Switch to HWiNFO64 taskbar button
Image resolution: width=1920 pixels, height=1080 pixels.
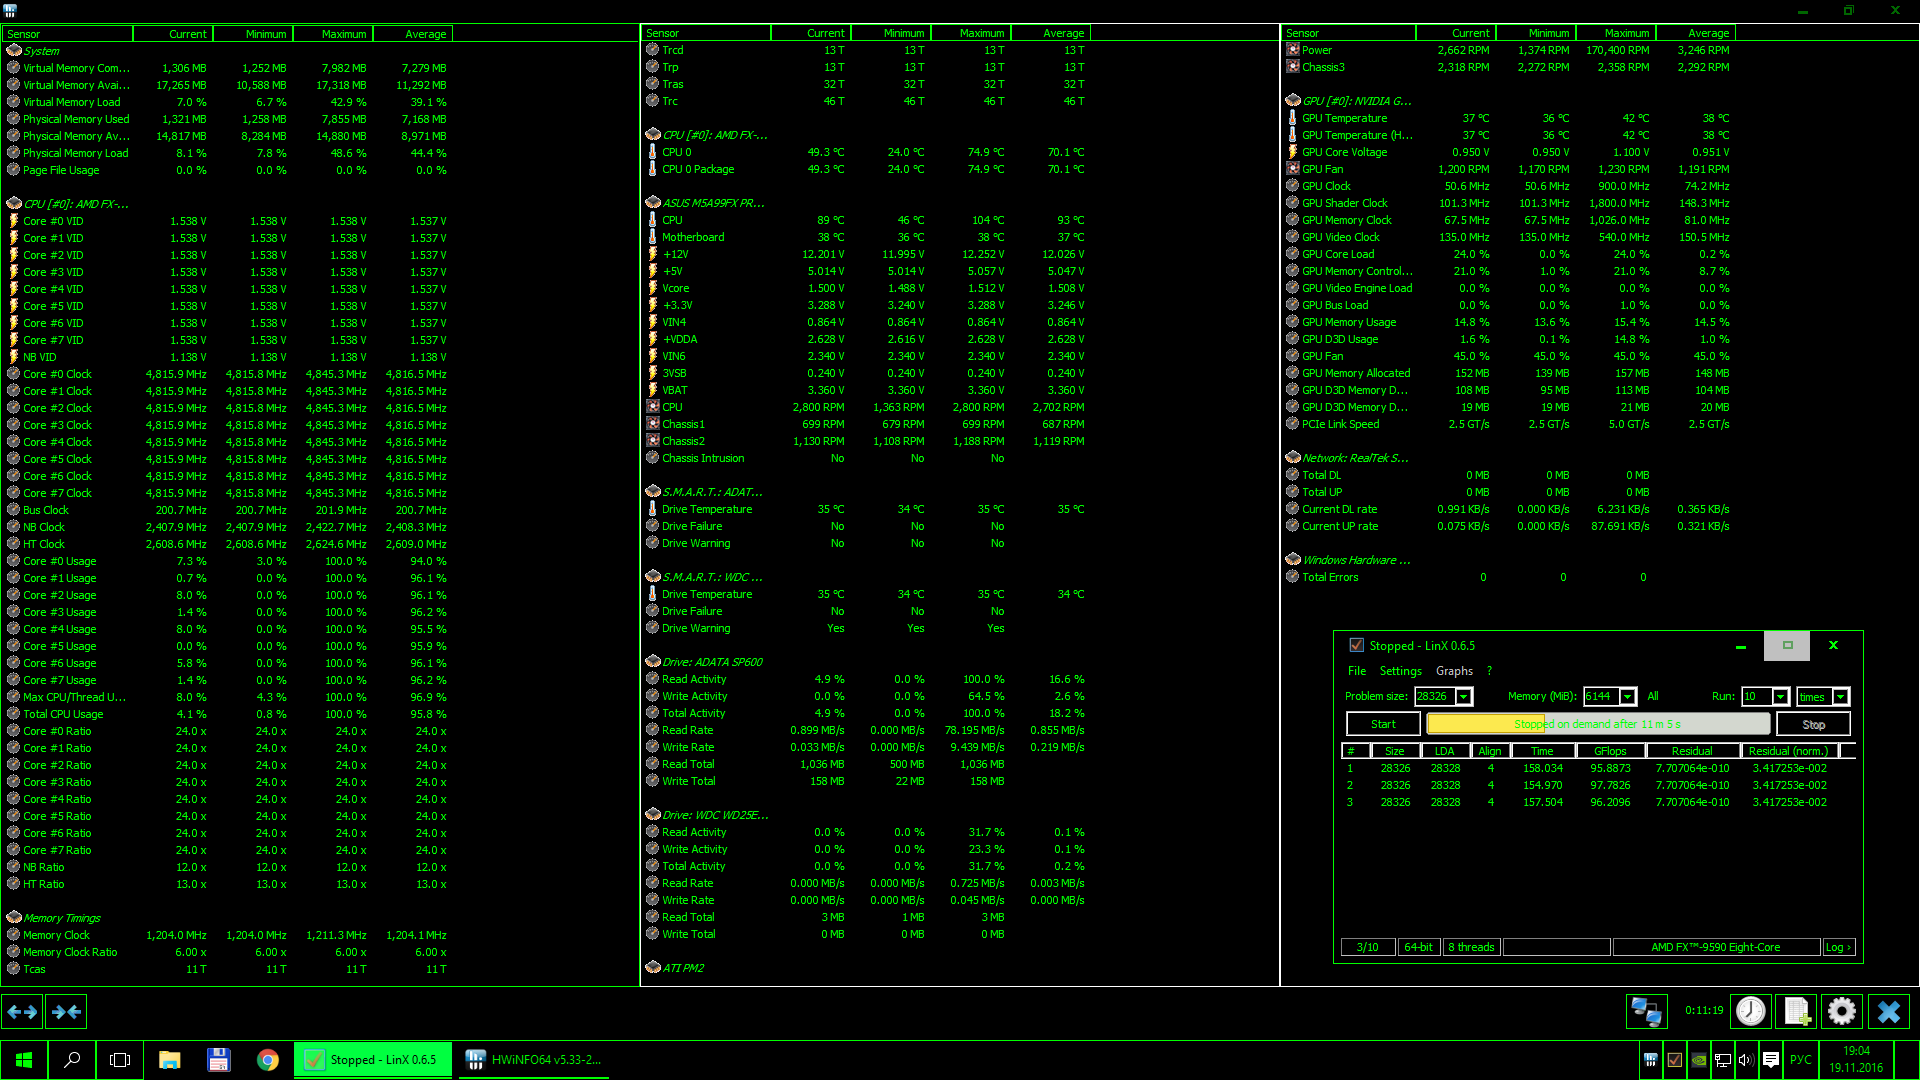(534, 1060)
